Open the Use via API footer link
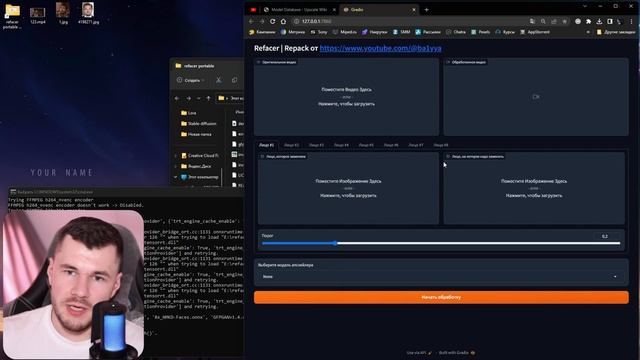 click(x=419, y=353)
